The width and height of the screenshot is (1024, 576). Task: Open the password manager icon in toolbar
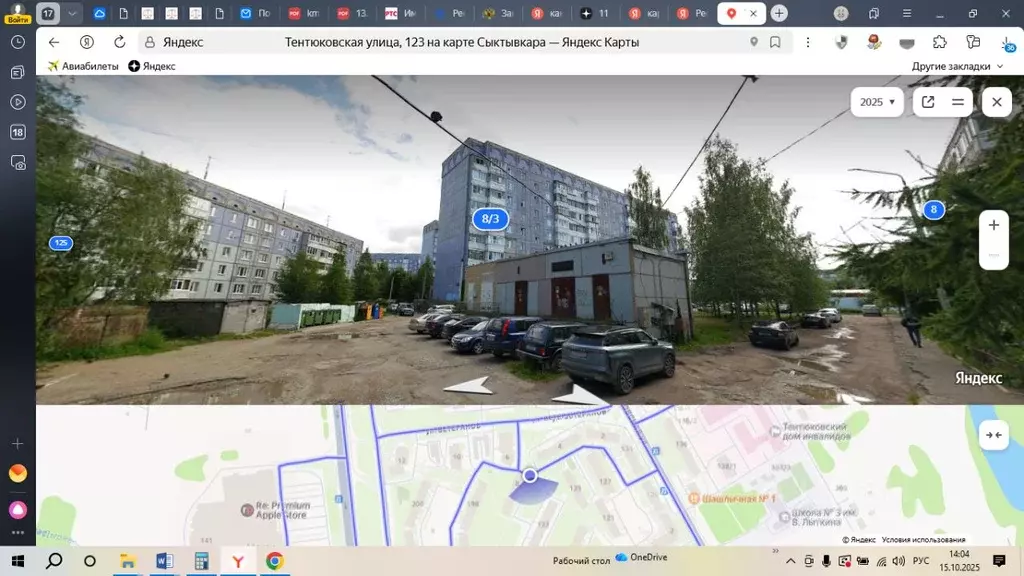974,43
